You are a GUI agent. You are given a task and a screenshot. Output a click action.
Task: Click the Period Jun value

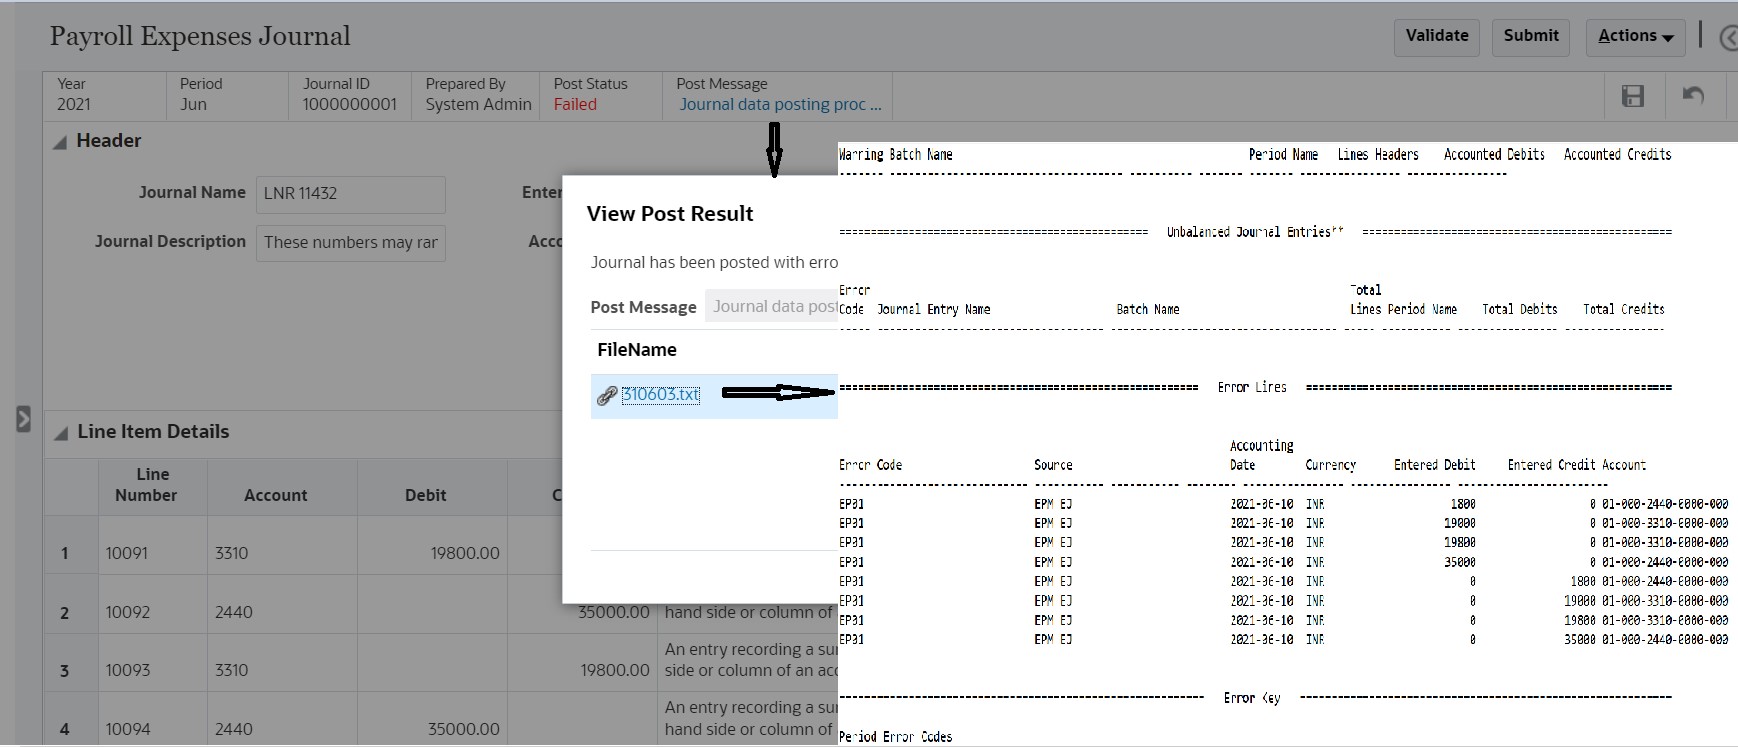[x=193, y=104]
